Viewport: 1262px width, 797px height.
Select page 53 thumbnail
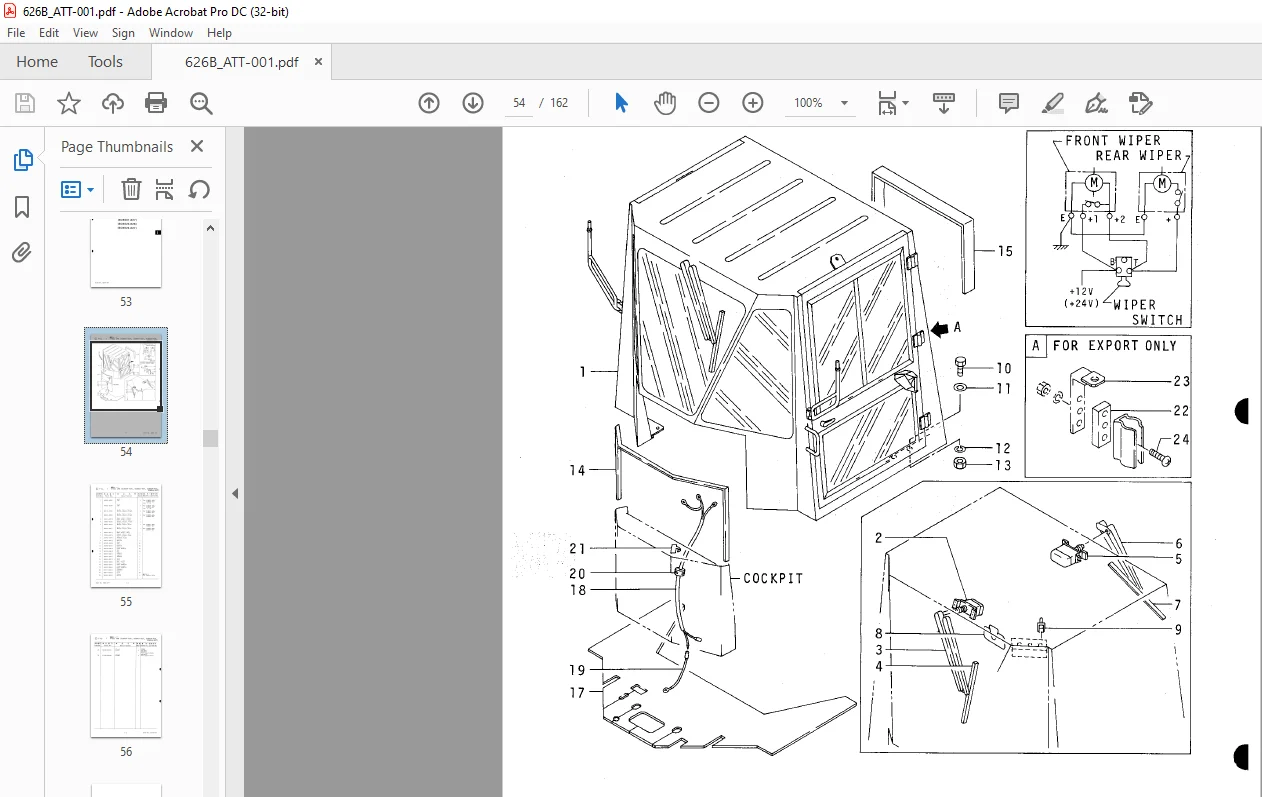point(126,253)
